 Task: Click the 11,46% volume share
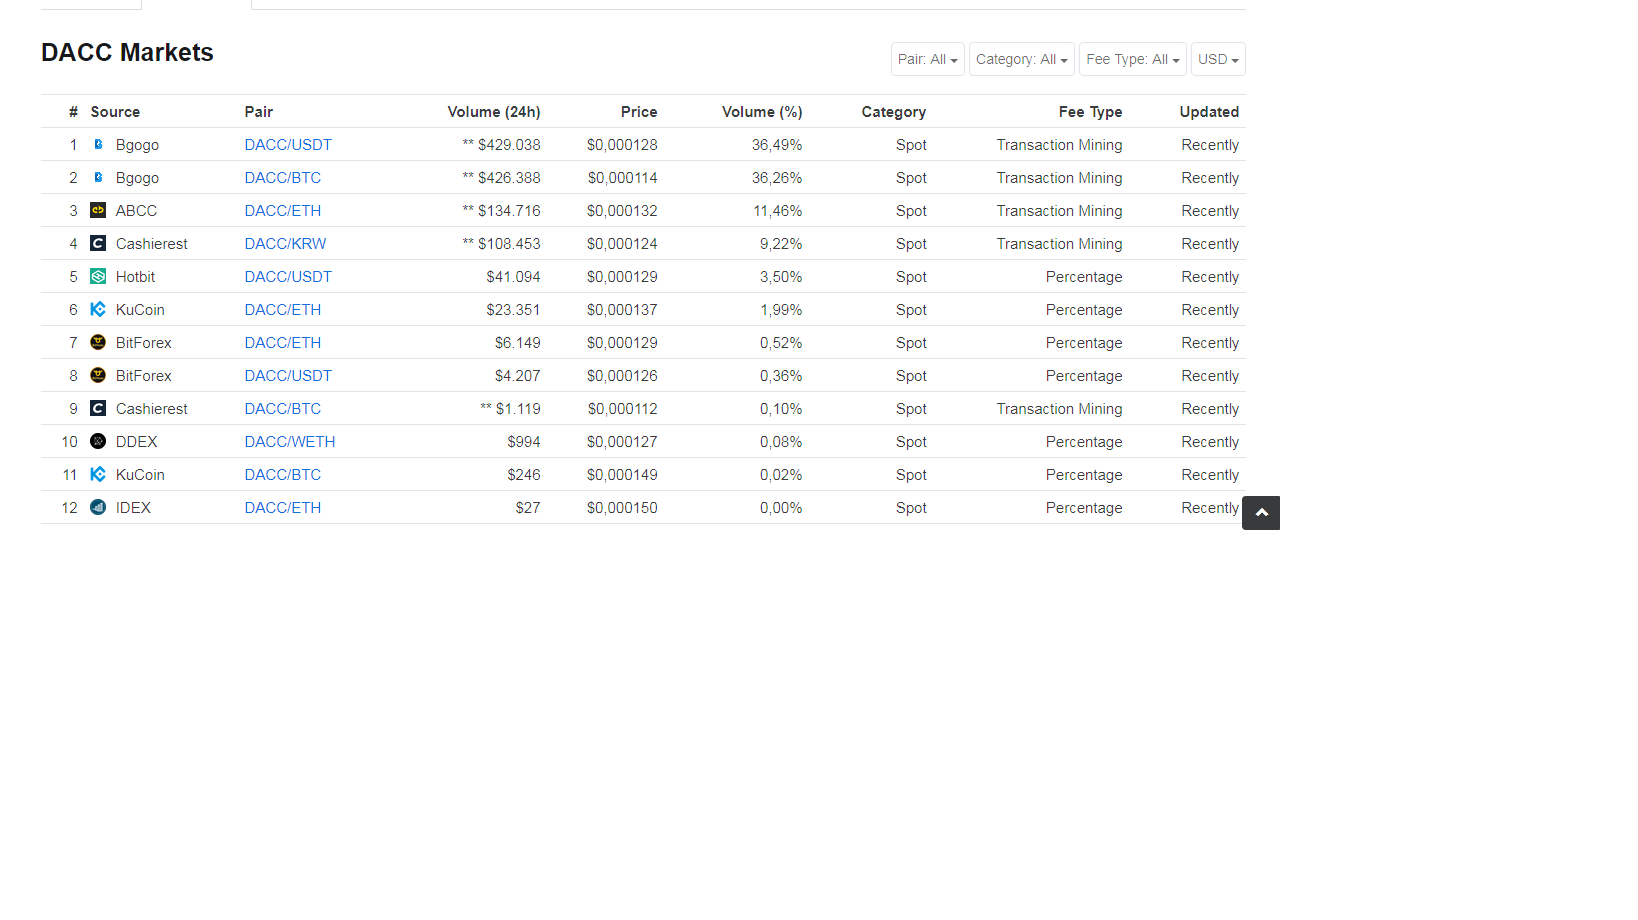pyautogui.click(x=777, y=211)
